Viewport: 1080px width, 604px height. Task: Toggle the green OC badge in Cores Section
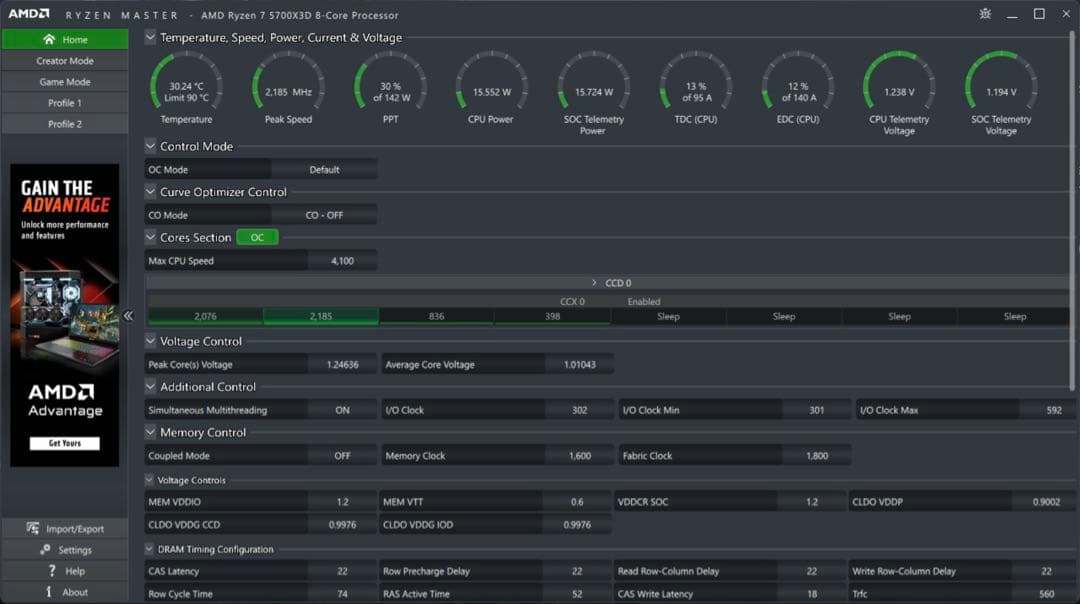pos(257,238)
